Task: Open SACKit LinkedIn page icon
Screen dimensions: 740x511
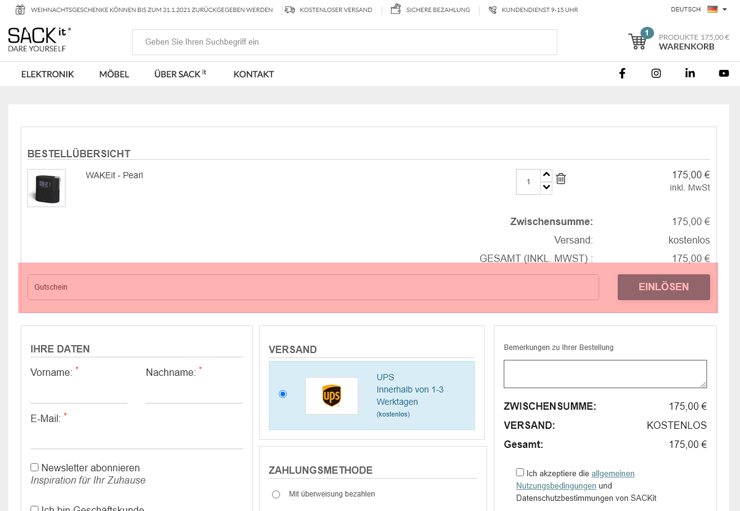Action: tap(690, 73)
